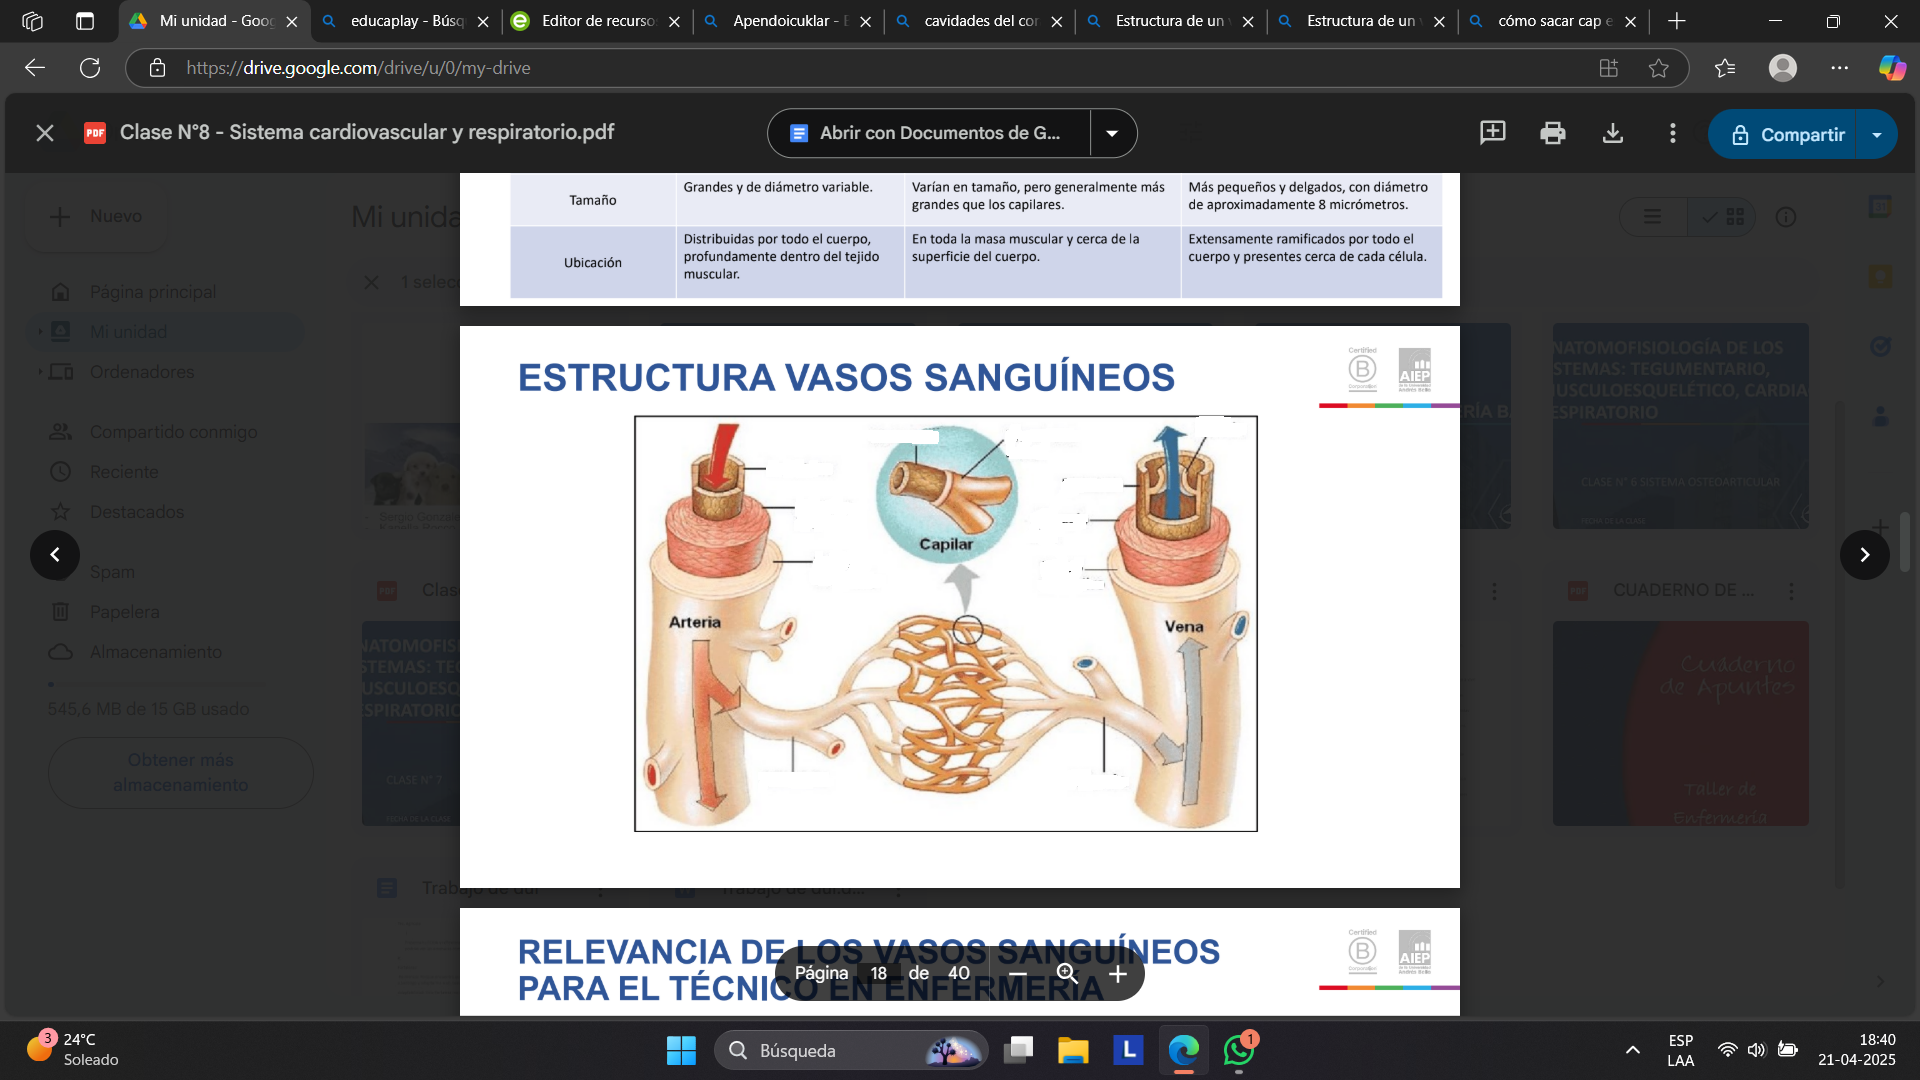Print the PDF using the printer icon
Viewport: 1920px width, 1080px height.
(x=1553, y=133)
